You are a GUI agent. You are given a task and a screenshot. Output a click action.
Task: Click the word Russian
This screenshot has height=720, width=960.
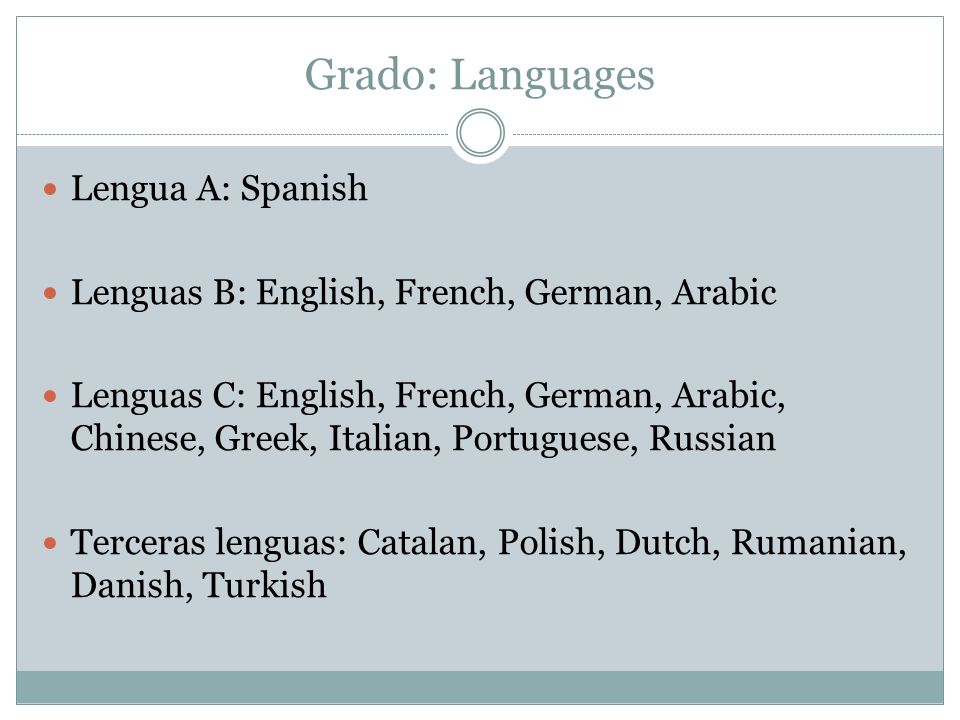coord(712,438)
